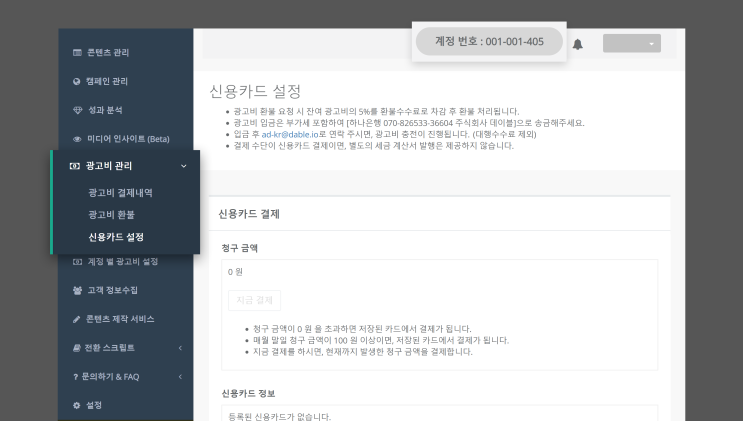
Task: Open 콘텐츠 관리 menu icon
Action: [x=77, y=53]
